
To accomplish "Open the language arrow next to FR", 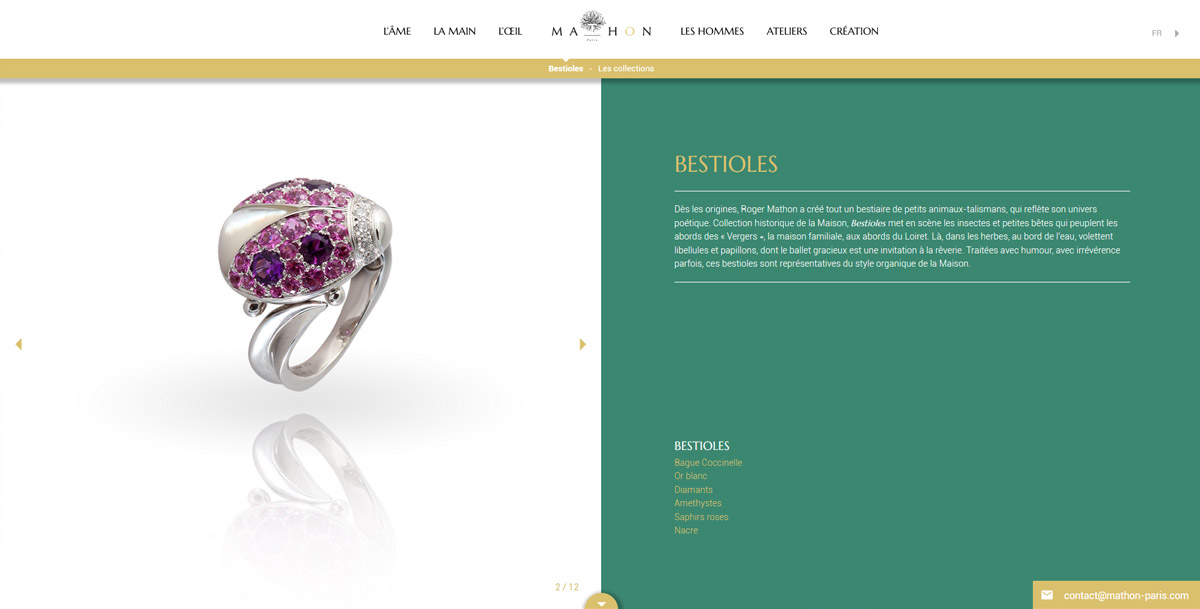I will (x=1177, y=33).
